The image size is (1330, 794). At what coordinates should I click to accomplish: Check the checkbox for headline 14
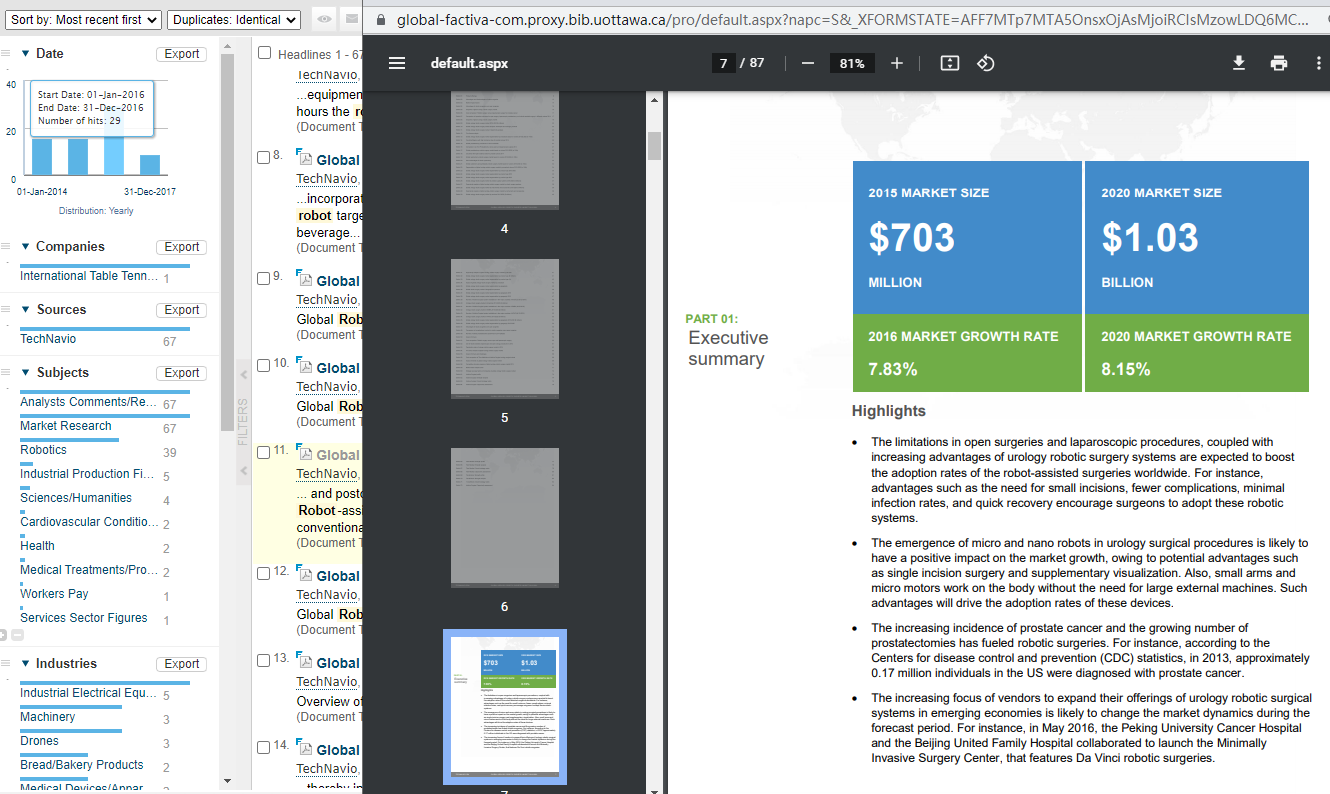(x=263, y=747)
